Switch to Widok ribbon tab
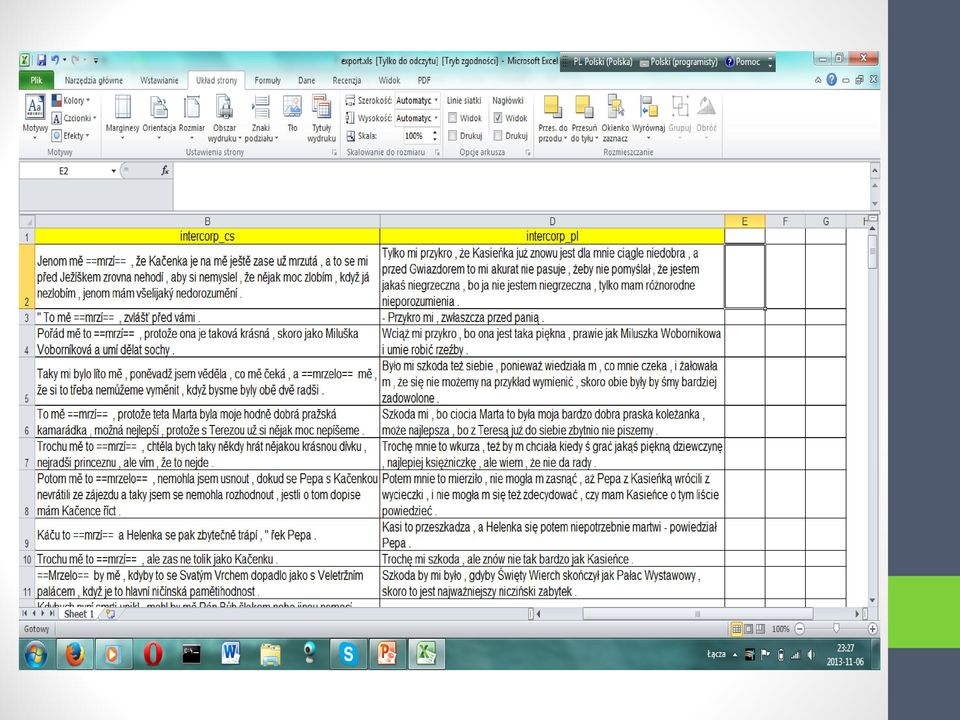The height and width of the screenshot is (720, 960). click(389, 80)
